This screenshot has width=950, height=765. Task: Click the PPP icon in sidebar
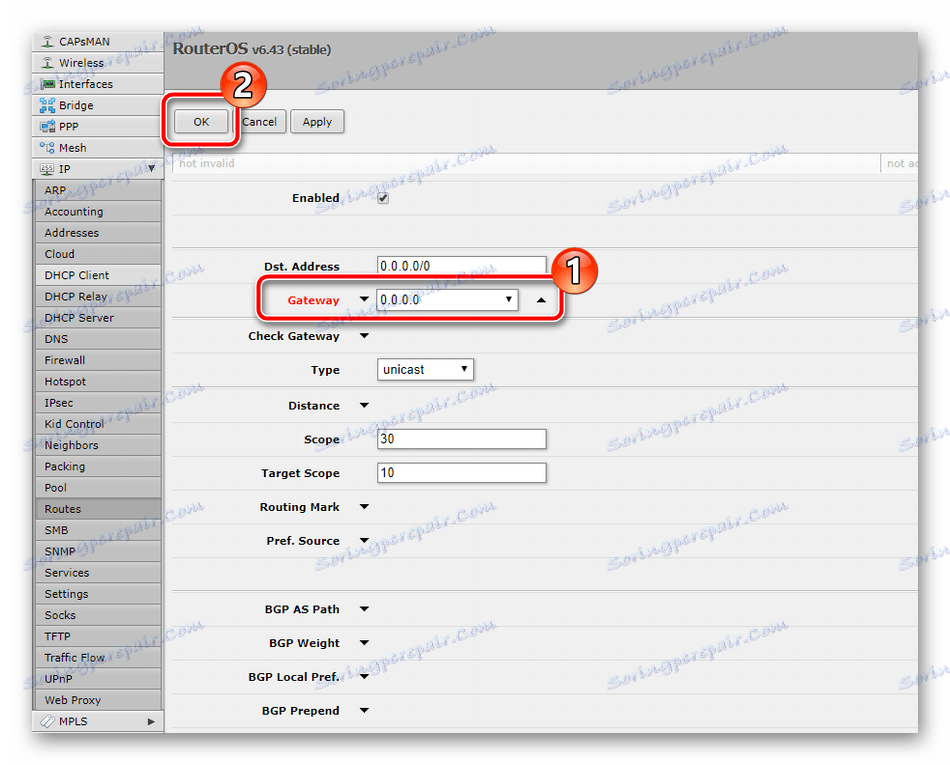point(47,127)
